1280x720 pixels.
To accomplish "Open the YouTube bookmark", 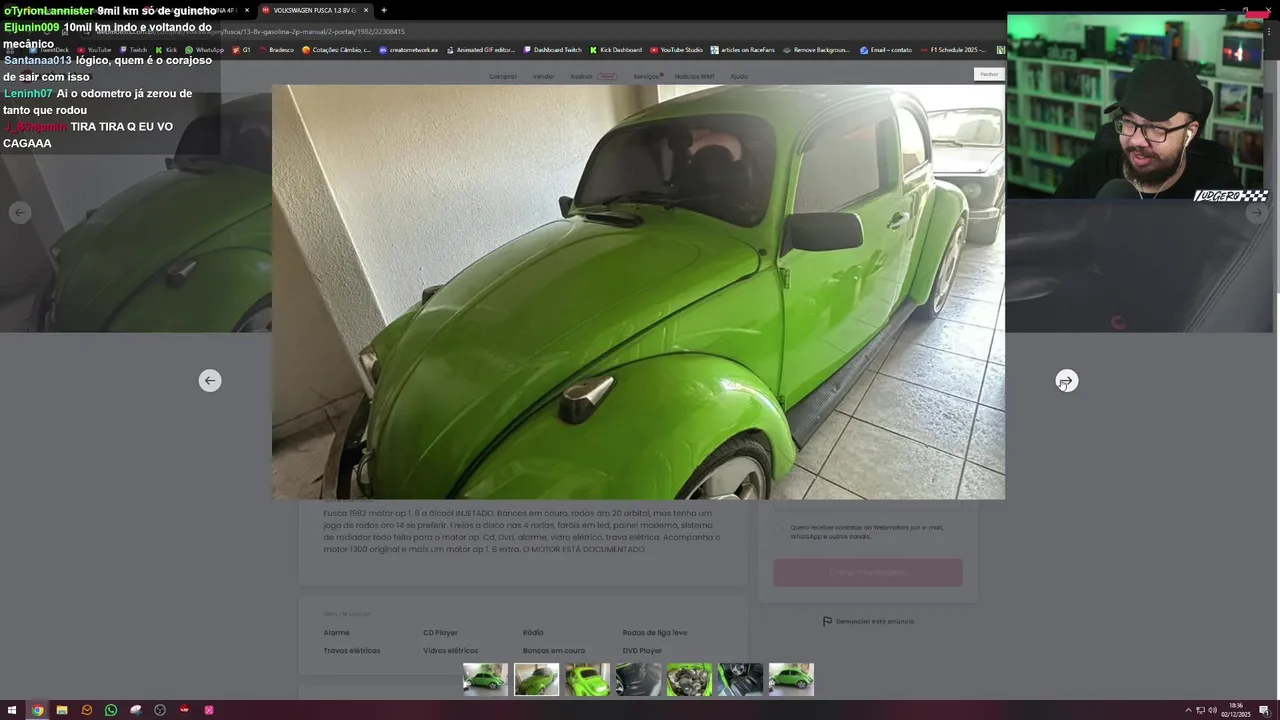I will (93, 50).
